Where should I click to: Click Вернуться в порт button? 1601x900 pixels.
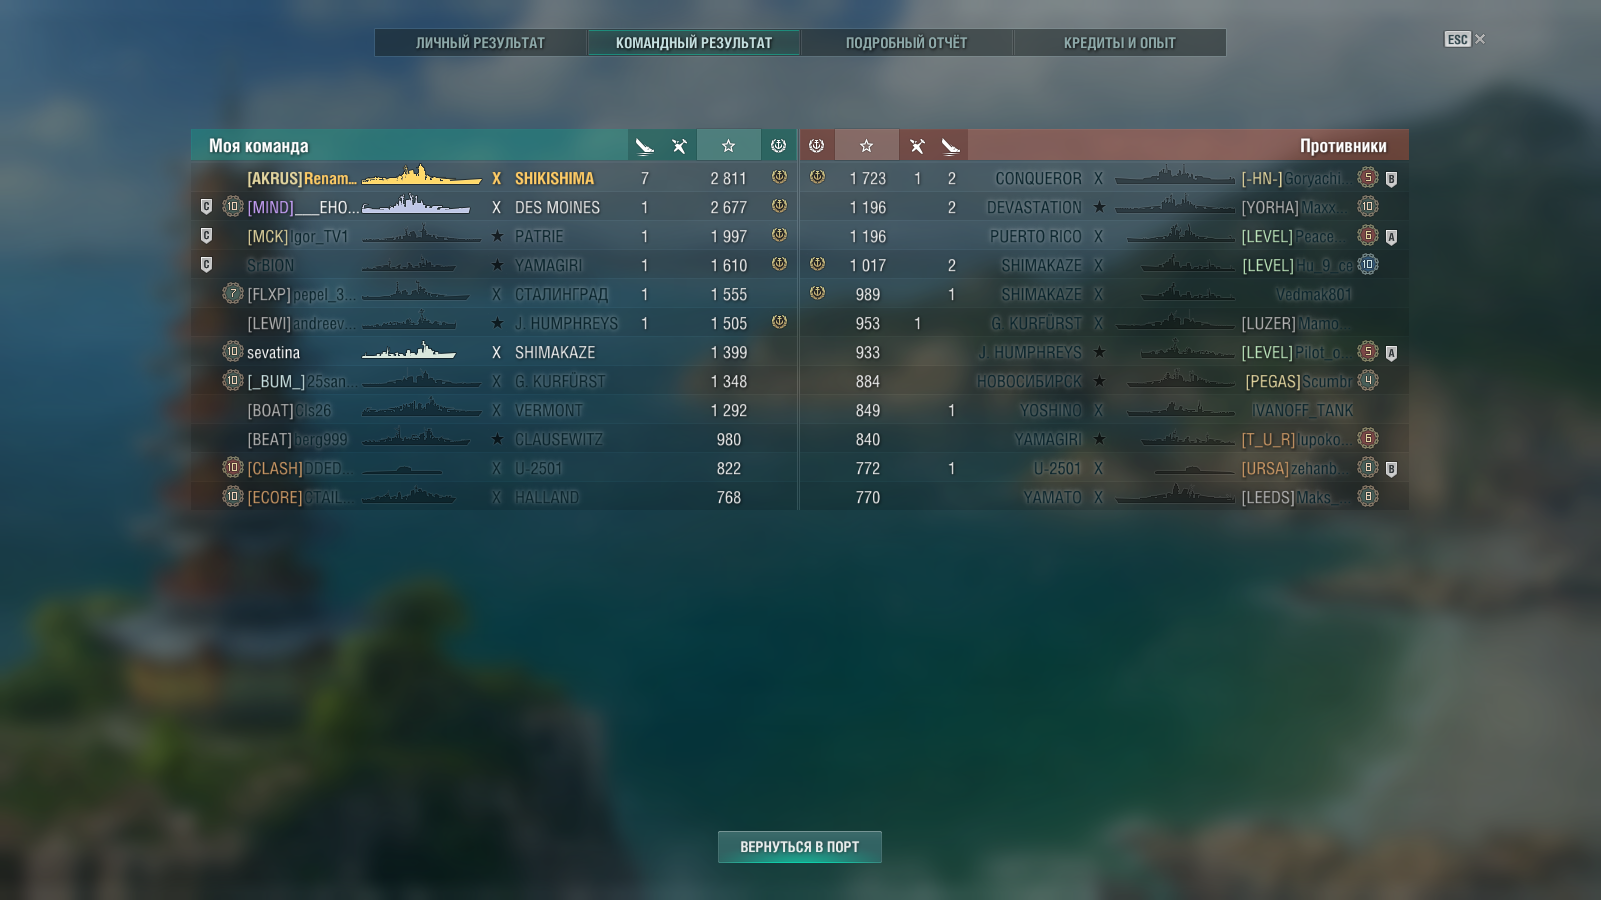click(800, 847)
